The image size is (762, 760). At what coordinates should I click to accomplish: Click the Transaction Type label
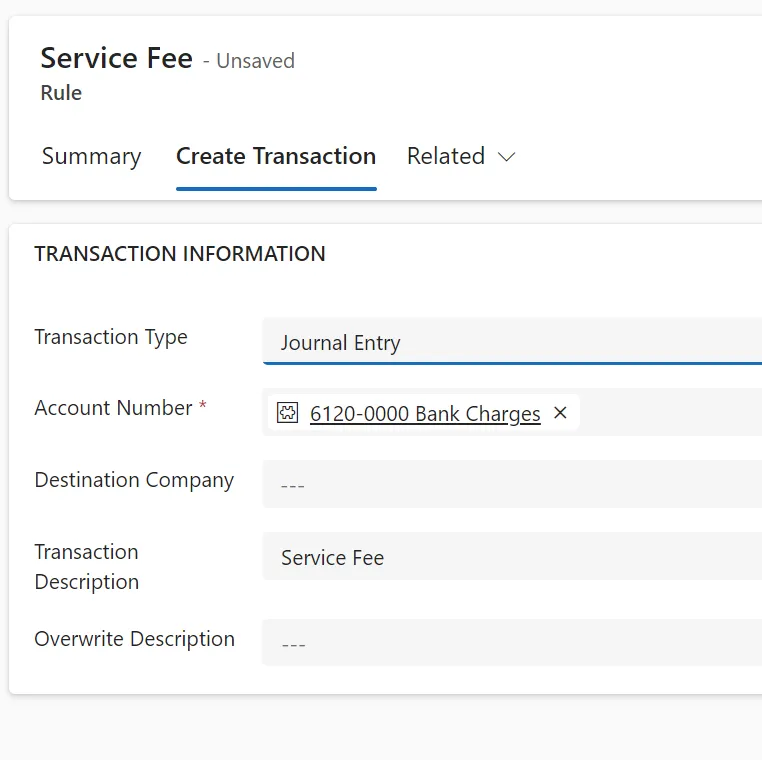click(111, 337)
